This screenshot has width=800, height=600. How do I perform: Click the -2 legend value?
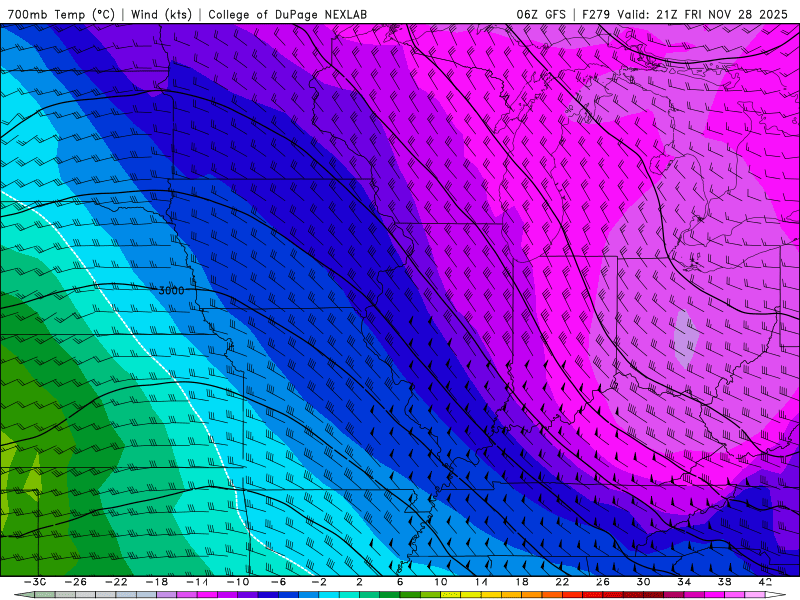319,582
